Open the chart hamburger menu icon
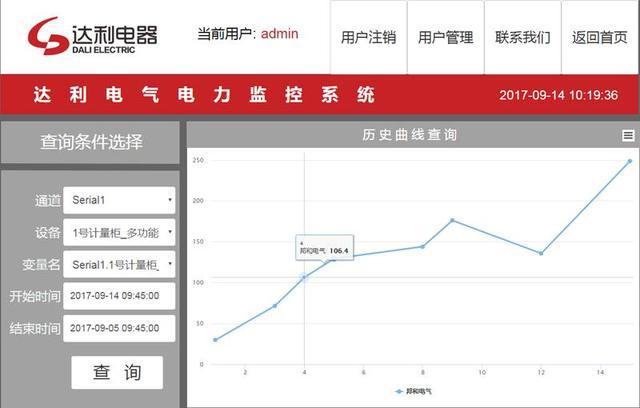640x408 pixels. pyautogui.click(x=628, y=135)
